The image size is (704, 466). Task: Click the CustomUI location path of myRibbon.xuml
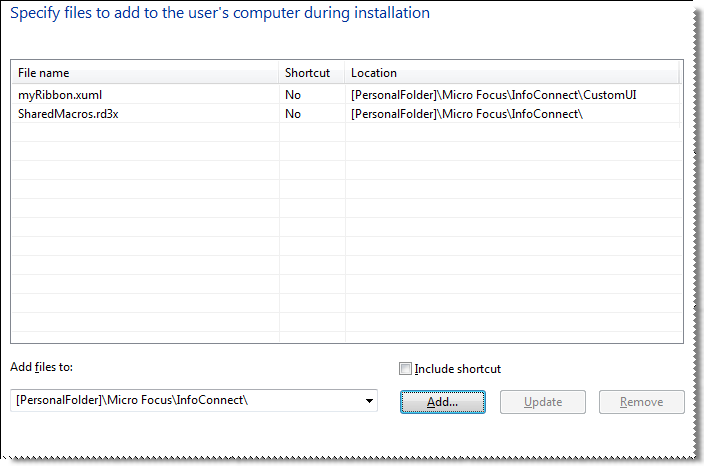pyautogui.click(x=494, y=95)
